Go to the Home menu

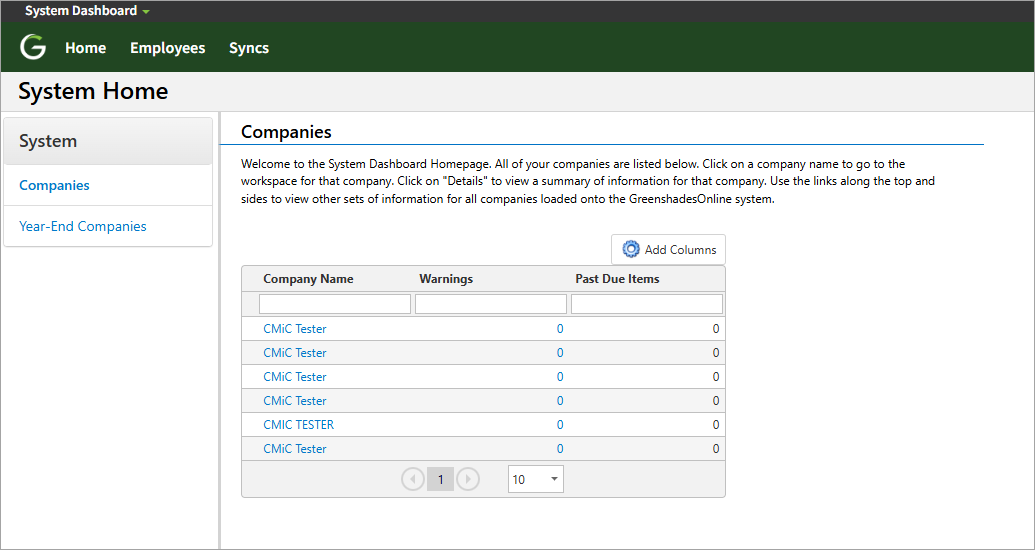pos(86,48)
